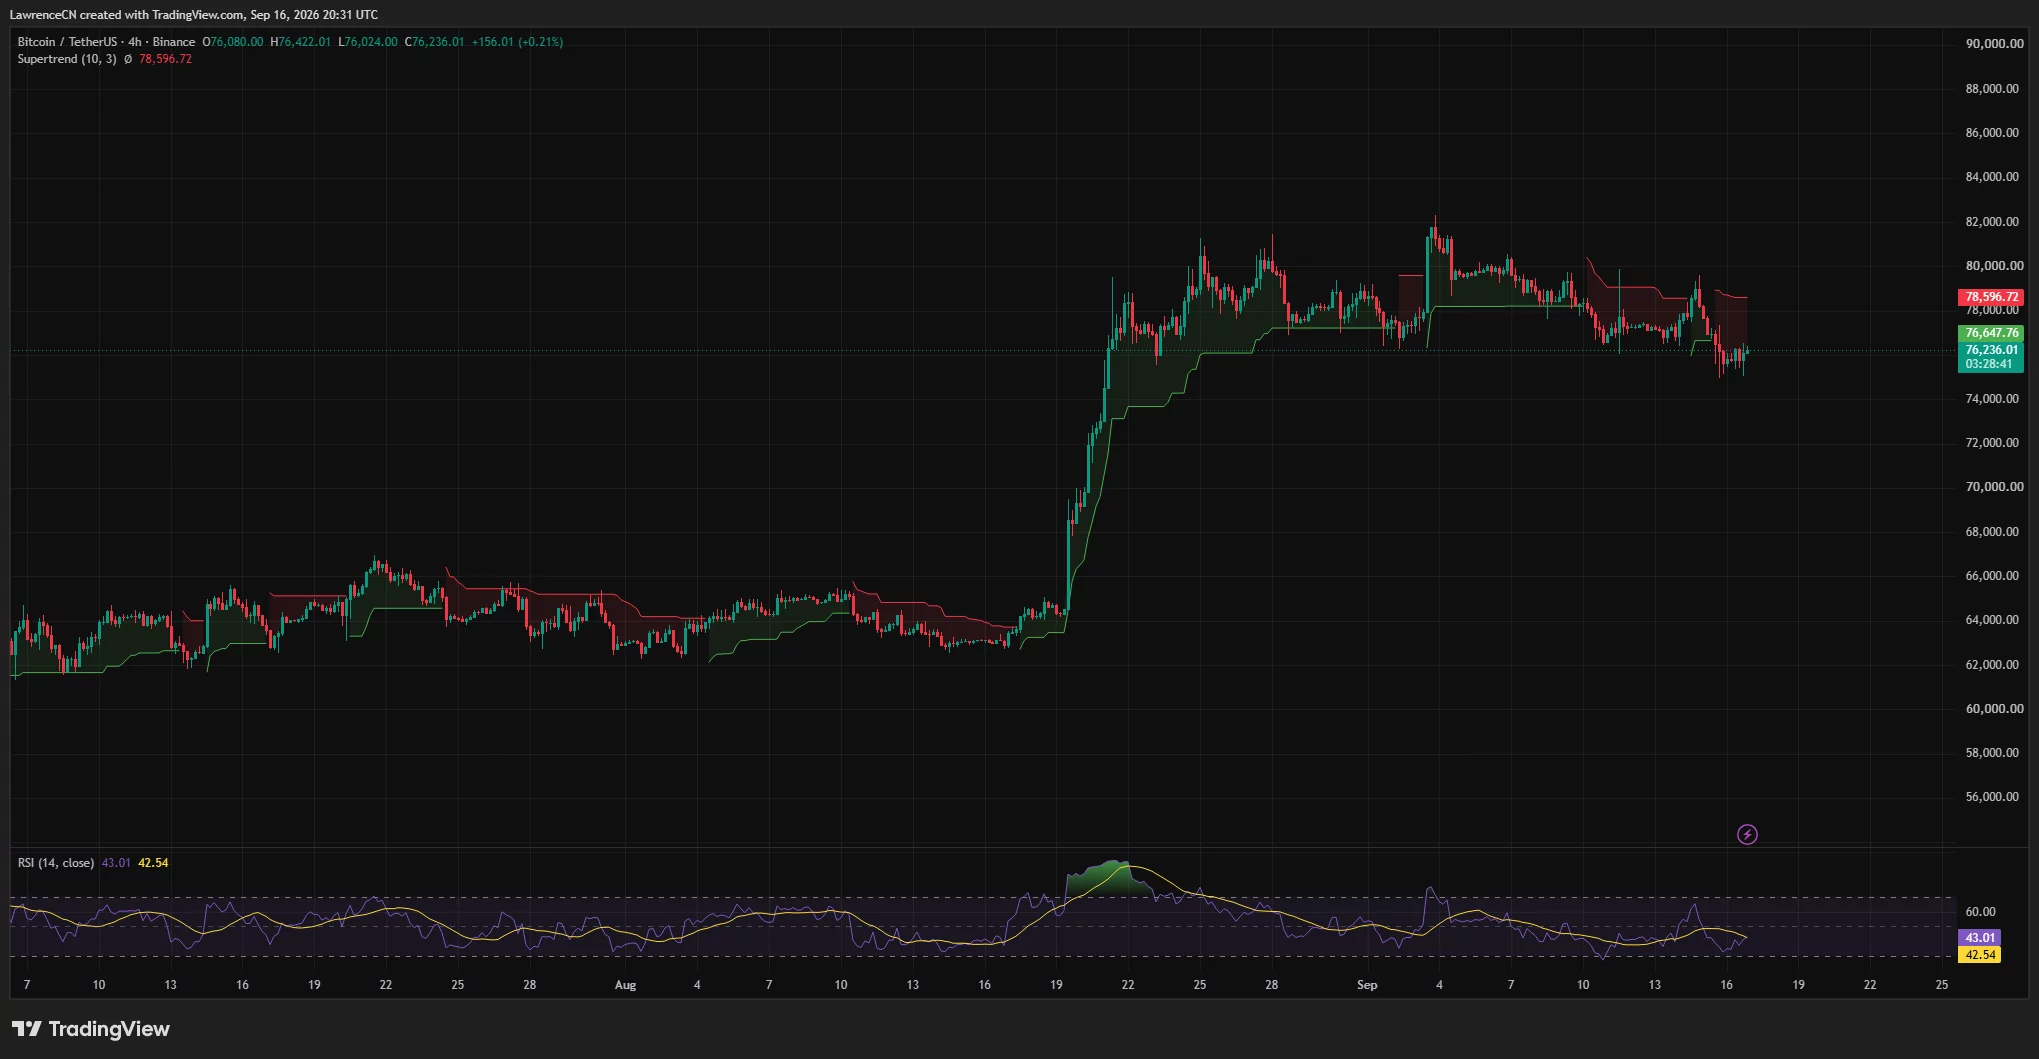Click the 68,000.00 price axis label
This screenshot has height=1059, width=2039.
coord(1992,532)
